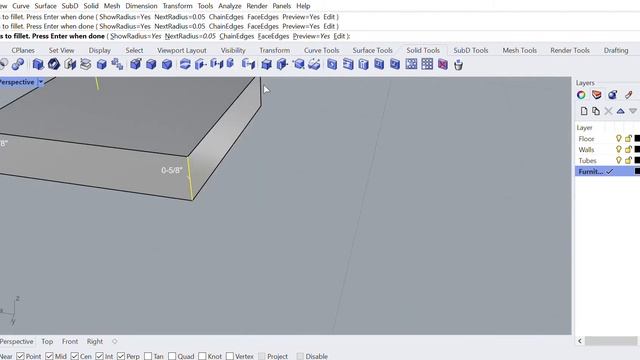Switch to the Surface Tools toolbar tab
This screenshot has width=640, height=360.
coord(372,50)
